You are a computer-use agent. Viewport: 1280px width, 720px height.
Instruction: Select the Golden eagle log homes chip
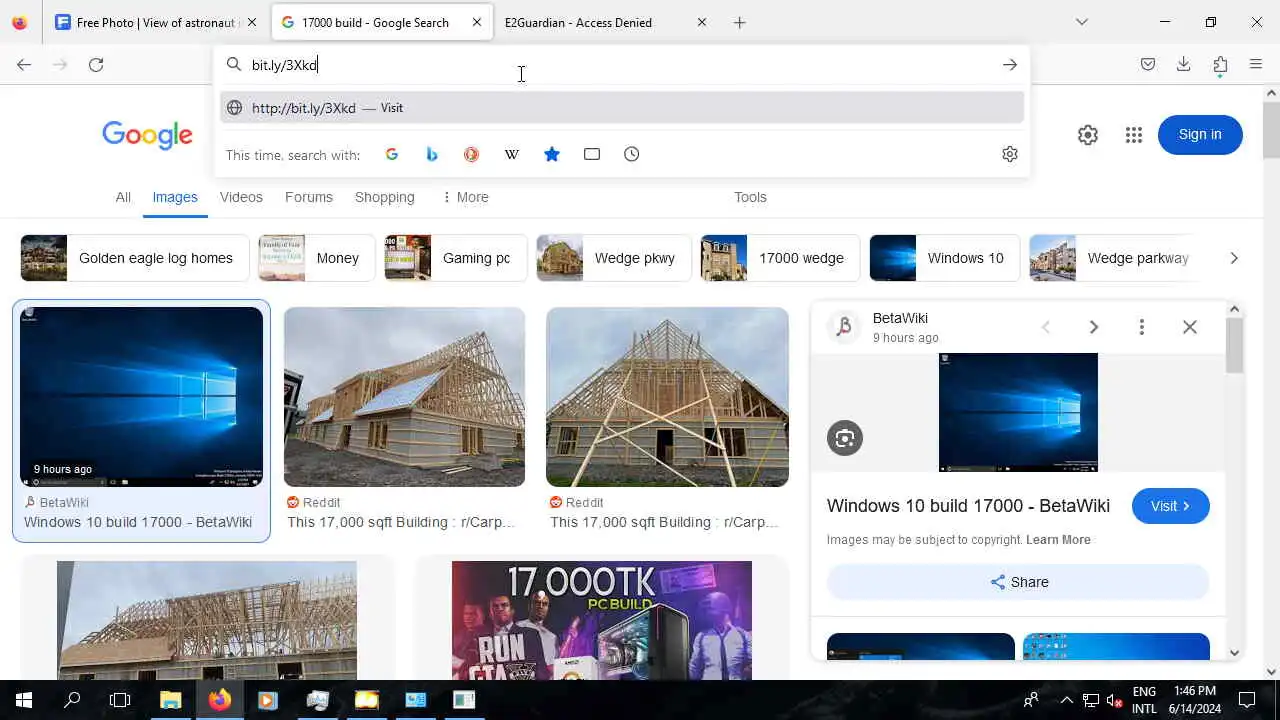pyautogui.click(x=134, y=258)
